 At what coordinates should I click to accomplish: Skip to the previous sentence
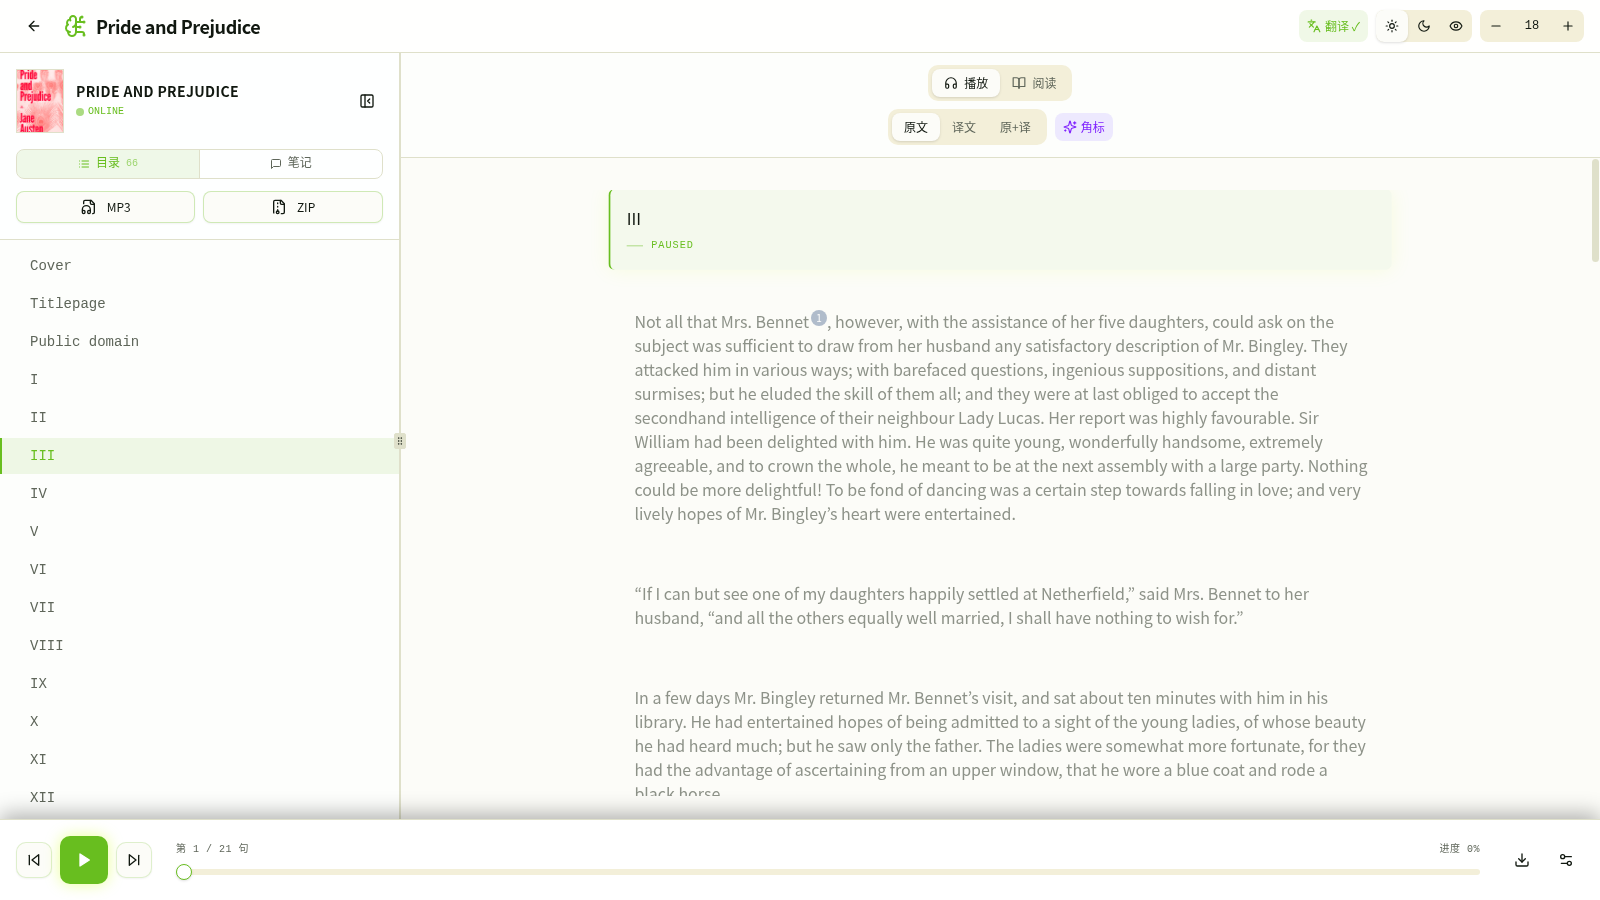34,860
